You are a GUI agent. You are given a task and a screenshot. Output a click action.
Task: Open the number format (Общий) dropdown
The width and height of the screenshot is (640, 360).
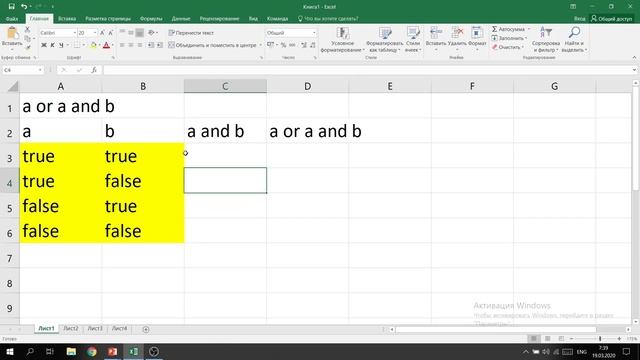314,33
